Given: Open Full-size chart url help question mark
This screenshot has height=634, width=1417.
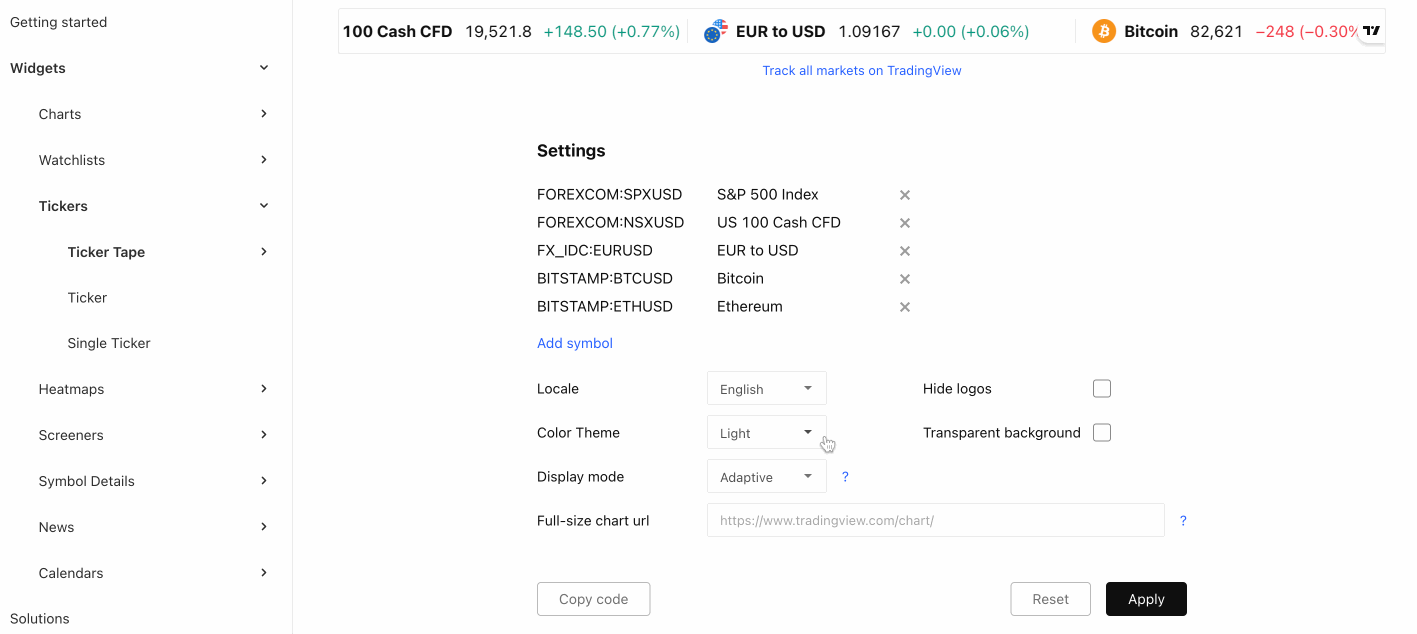Looking at the screenshot, I should click(x=1183, y=521).
